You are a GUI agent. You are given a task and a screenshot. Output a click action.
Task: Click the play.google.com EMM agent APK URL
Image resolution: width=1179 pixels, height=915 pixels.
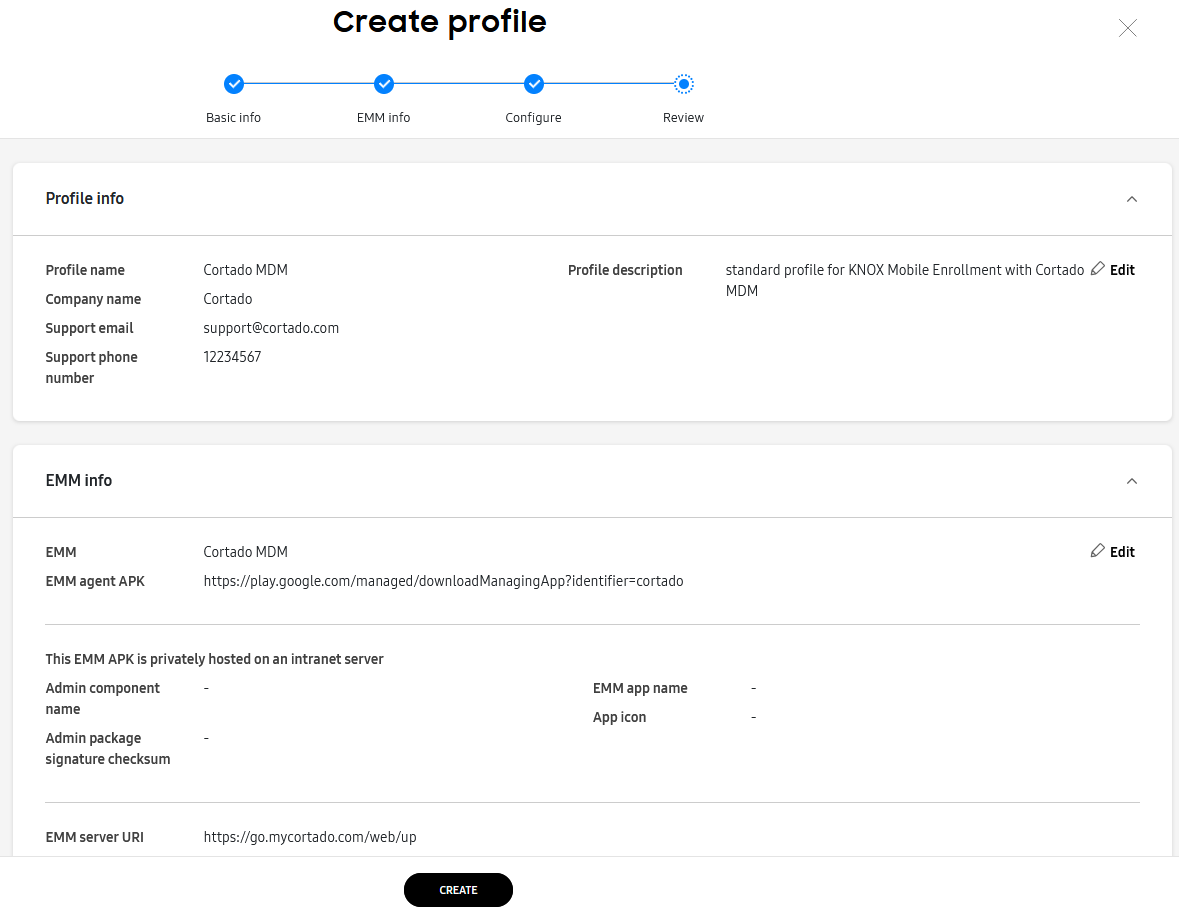[443, 581]
